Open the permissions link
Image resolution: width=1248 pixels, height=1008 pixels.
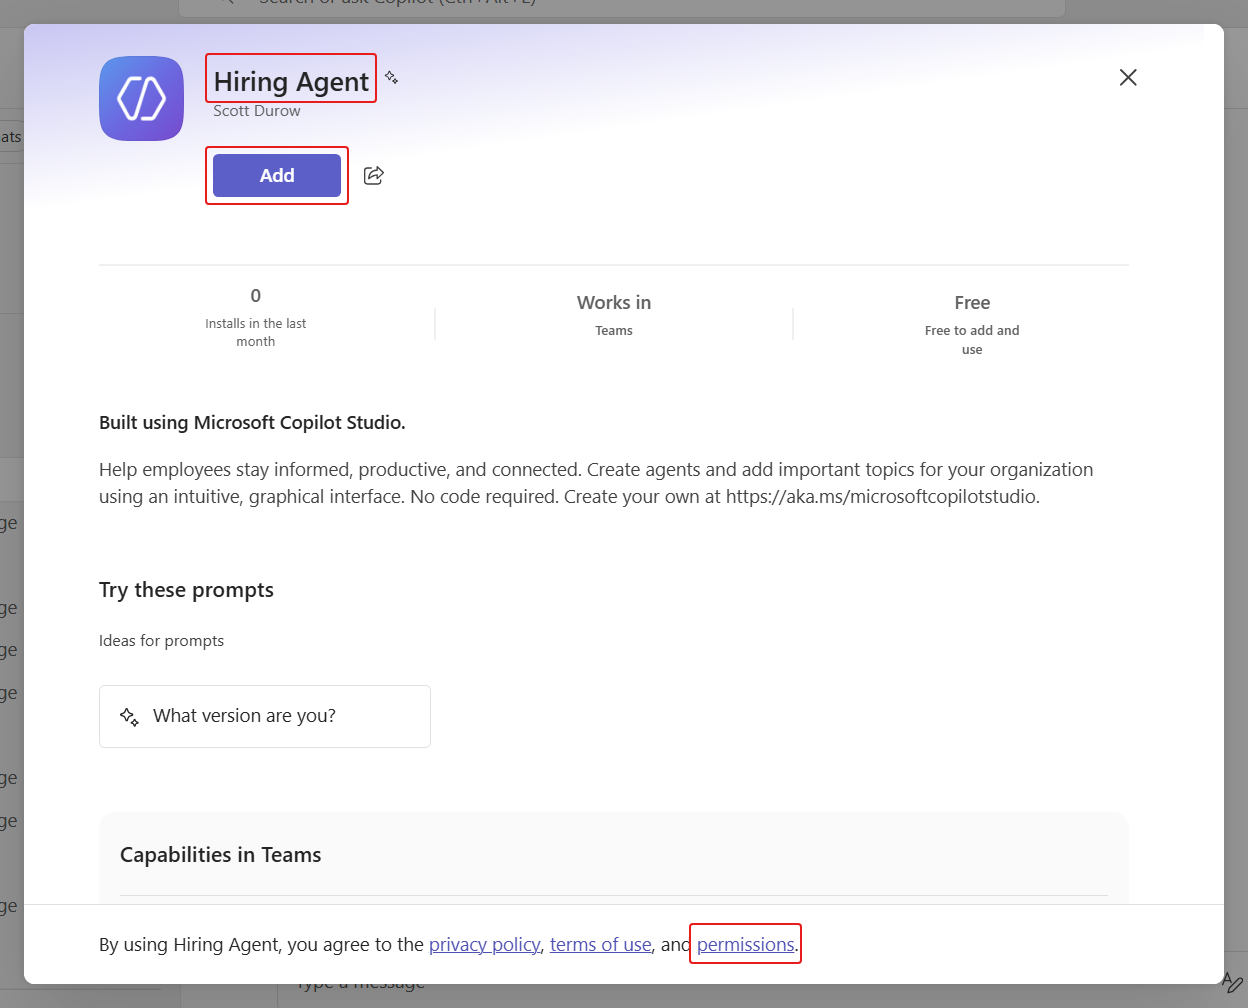tap(745, 944)
